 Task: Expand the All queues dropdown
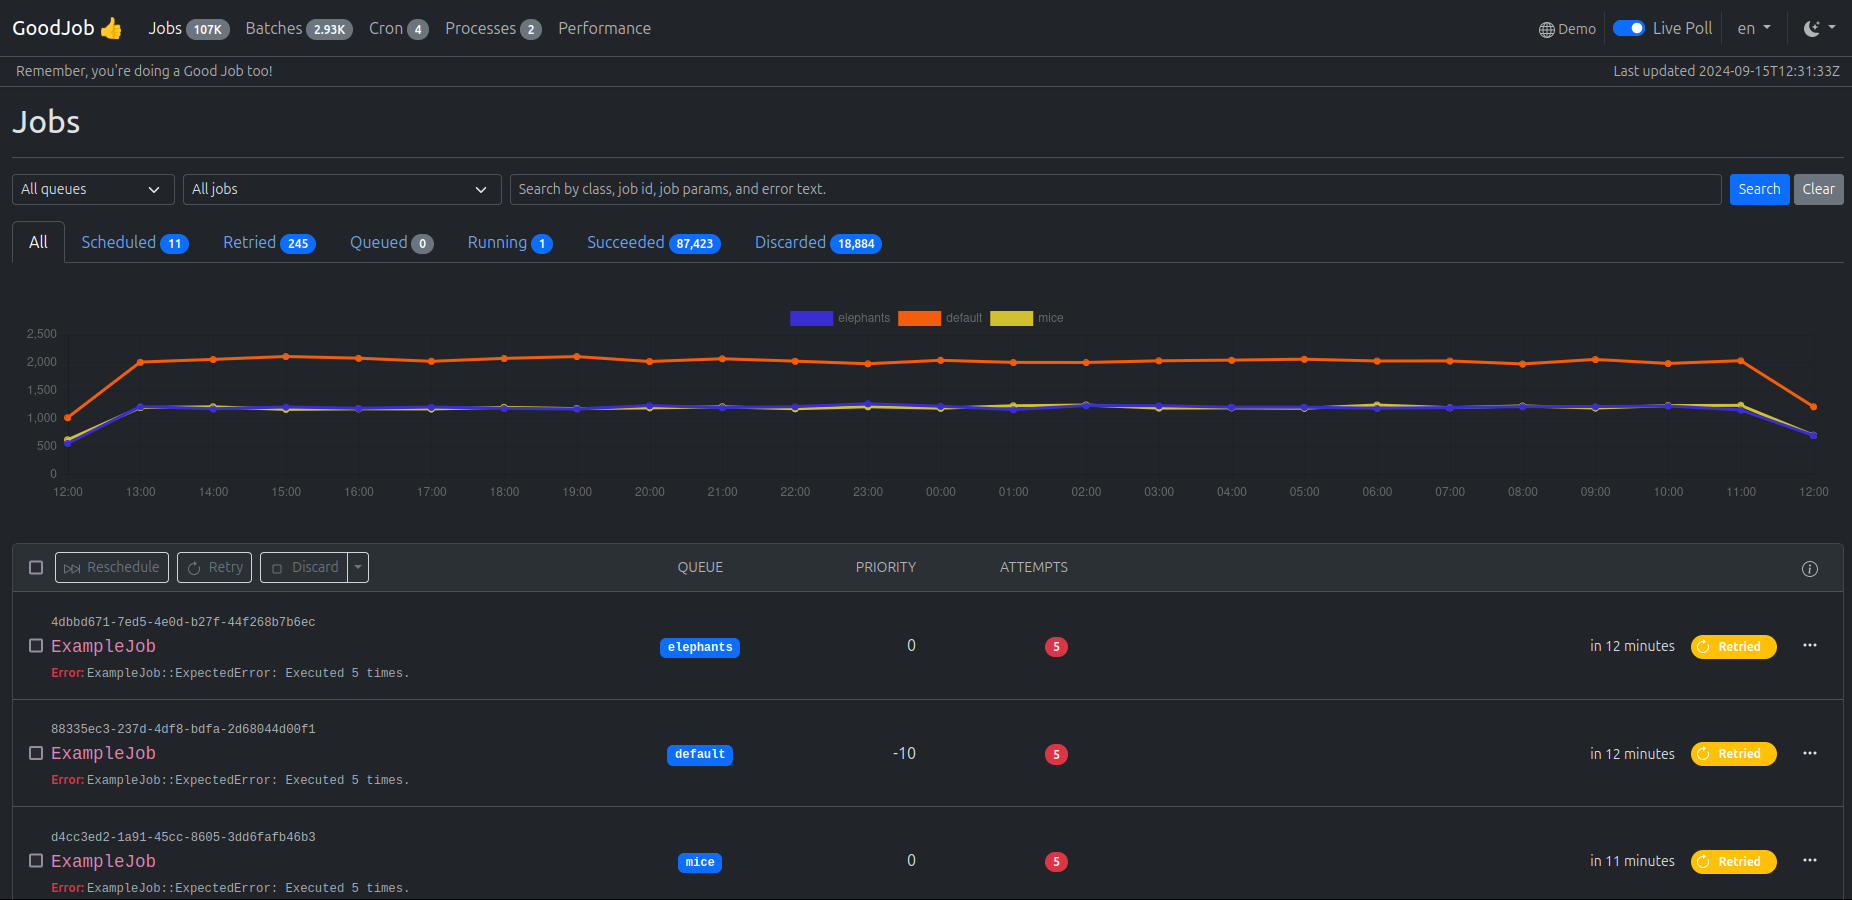91,190
